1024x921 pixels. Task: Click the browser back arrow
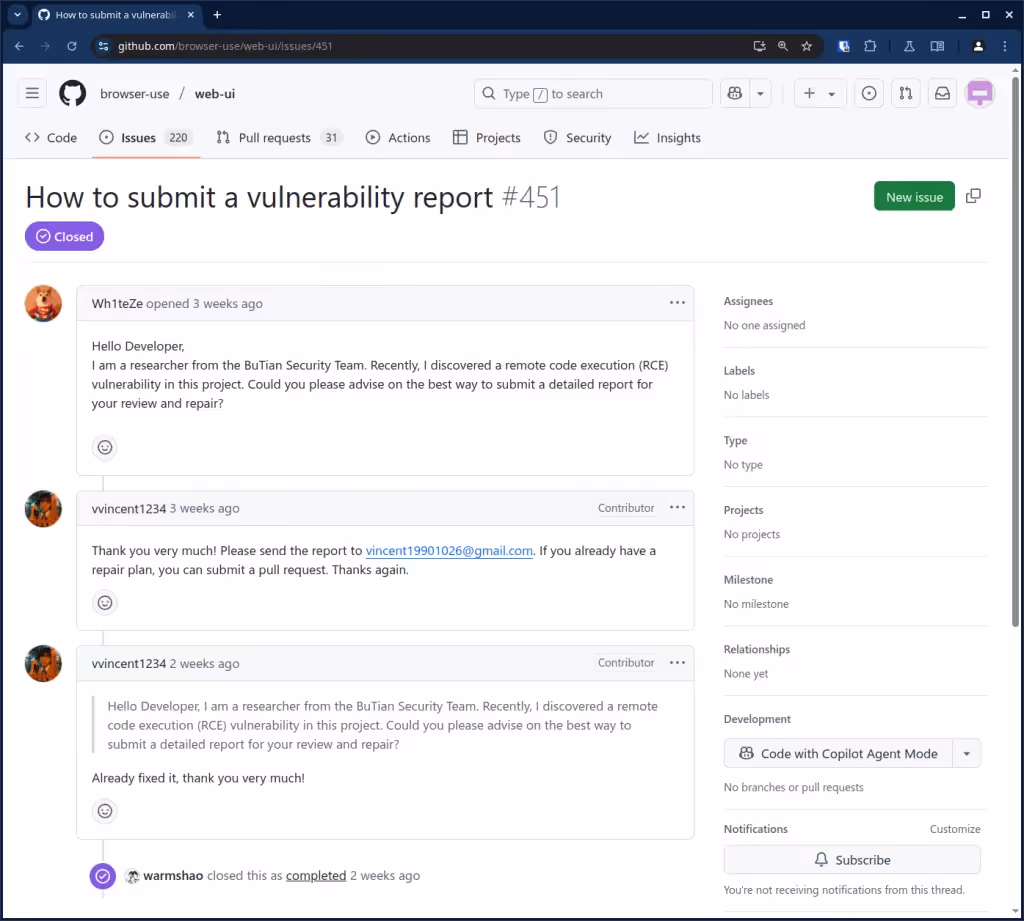[x=19, y=46]
